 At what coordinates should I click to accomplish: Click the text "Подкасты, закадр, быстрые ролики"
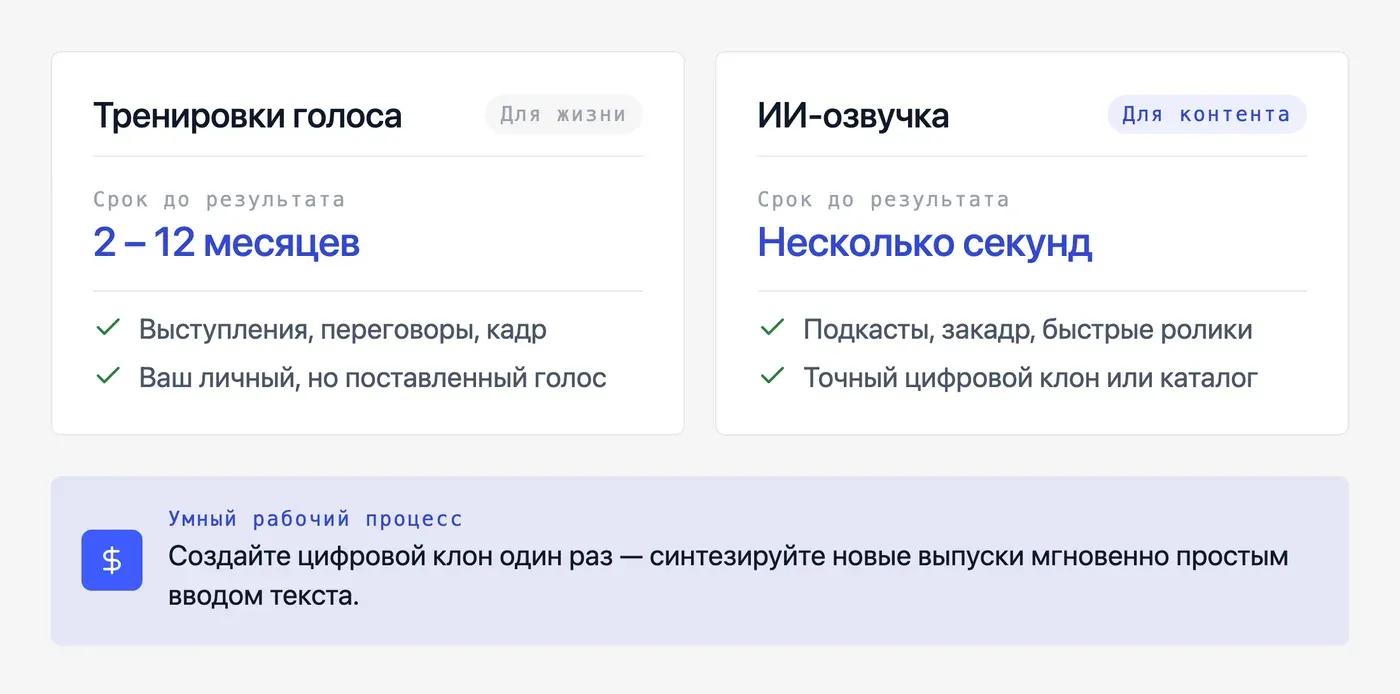[x=1028, y=329]
